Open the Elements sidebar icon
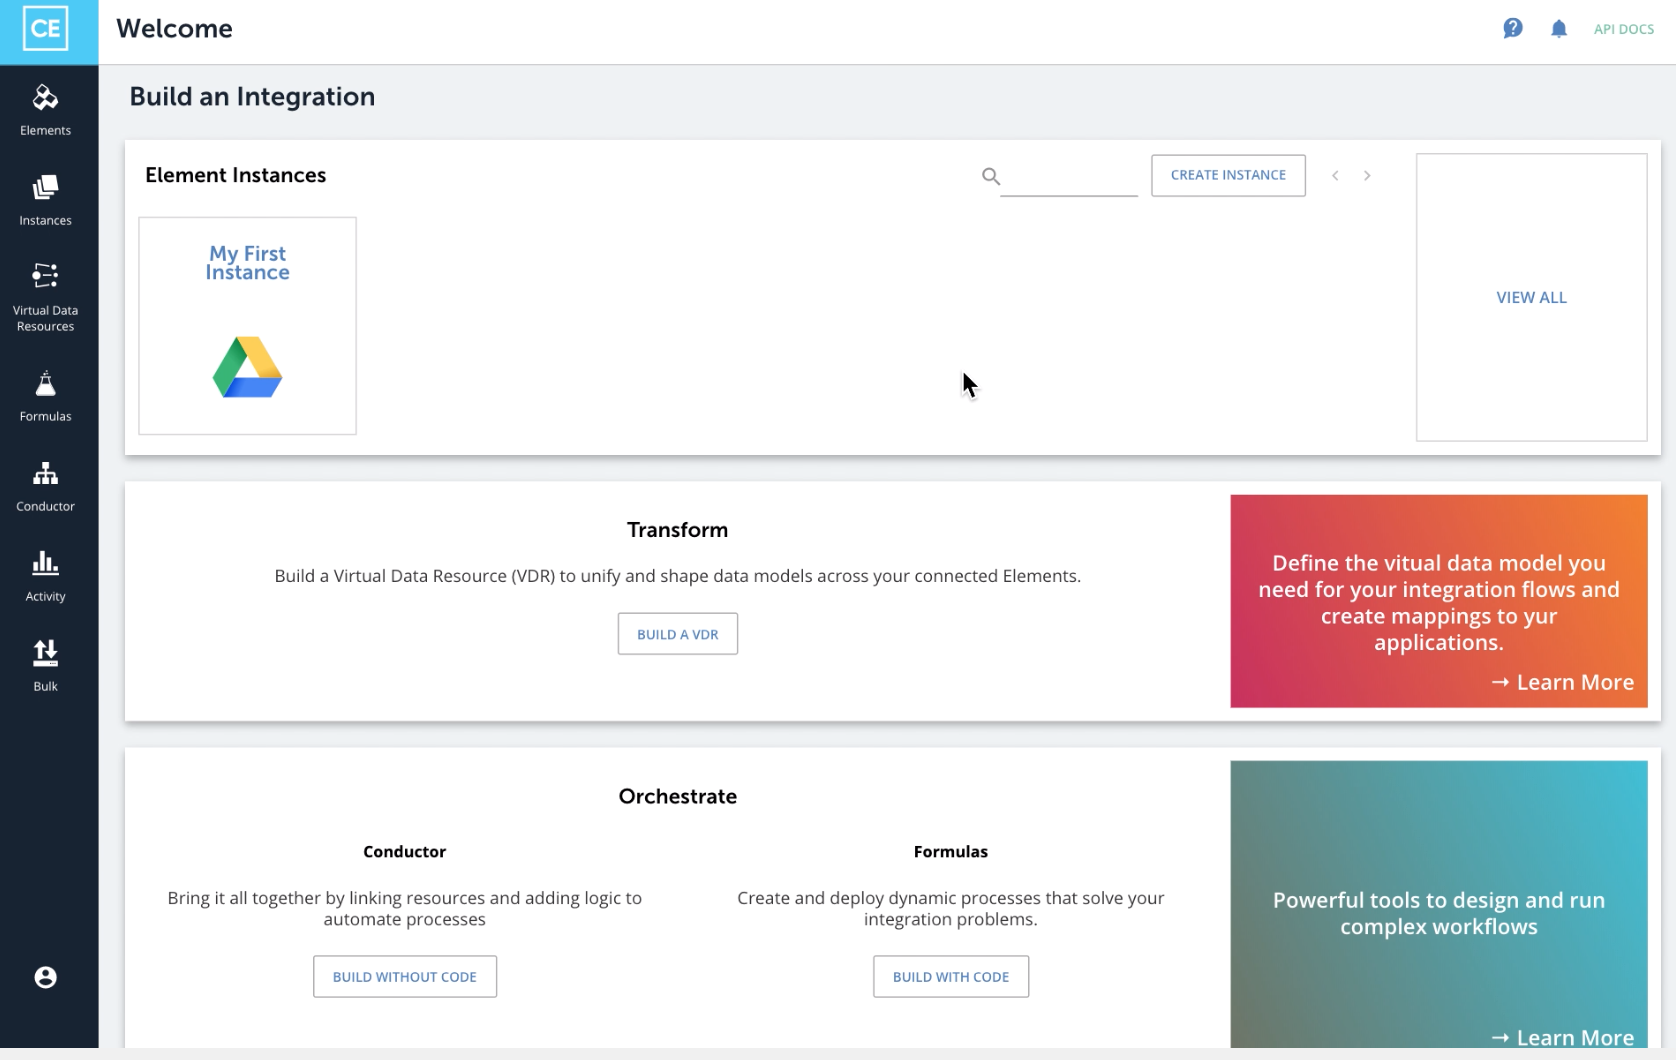 point(45,98)
